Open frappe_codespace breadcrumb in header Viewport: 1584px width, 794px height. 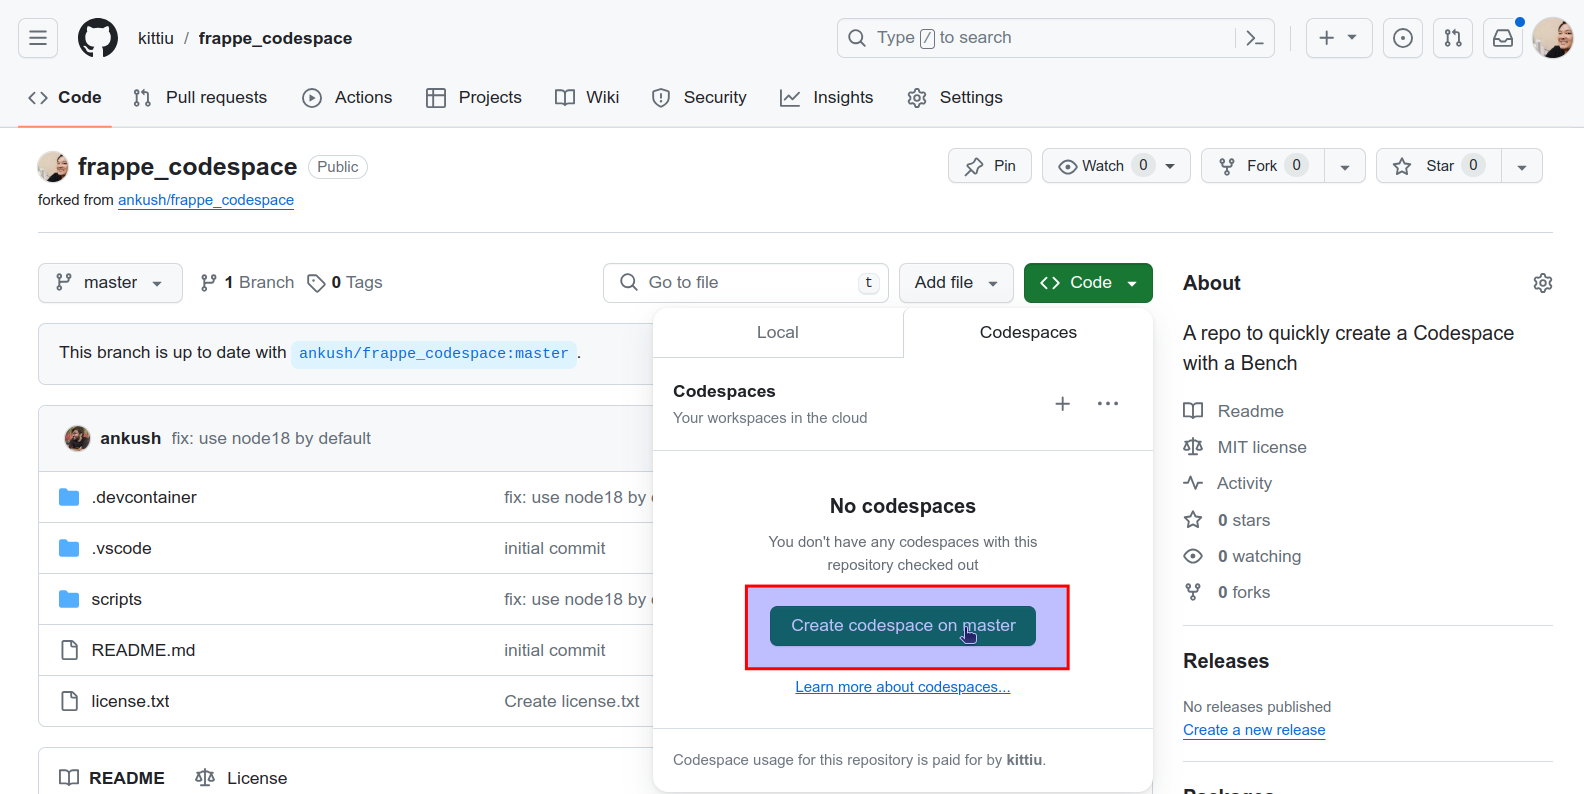click(275, 38)
